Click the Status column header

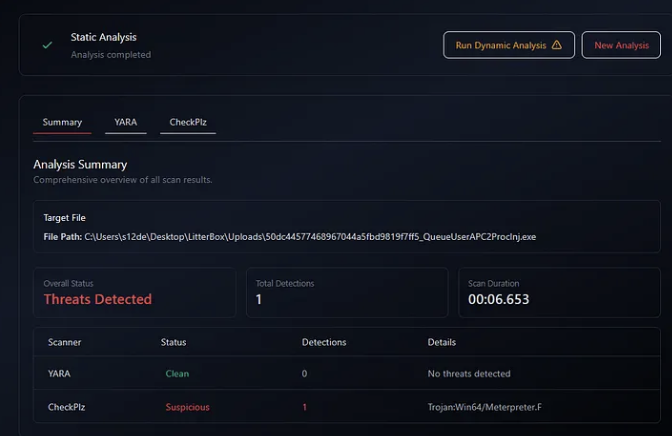point(173,342)
